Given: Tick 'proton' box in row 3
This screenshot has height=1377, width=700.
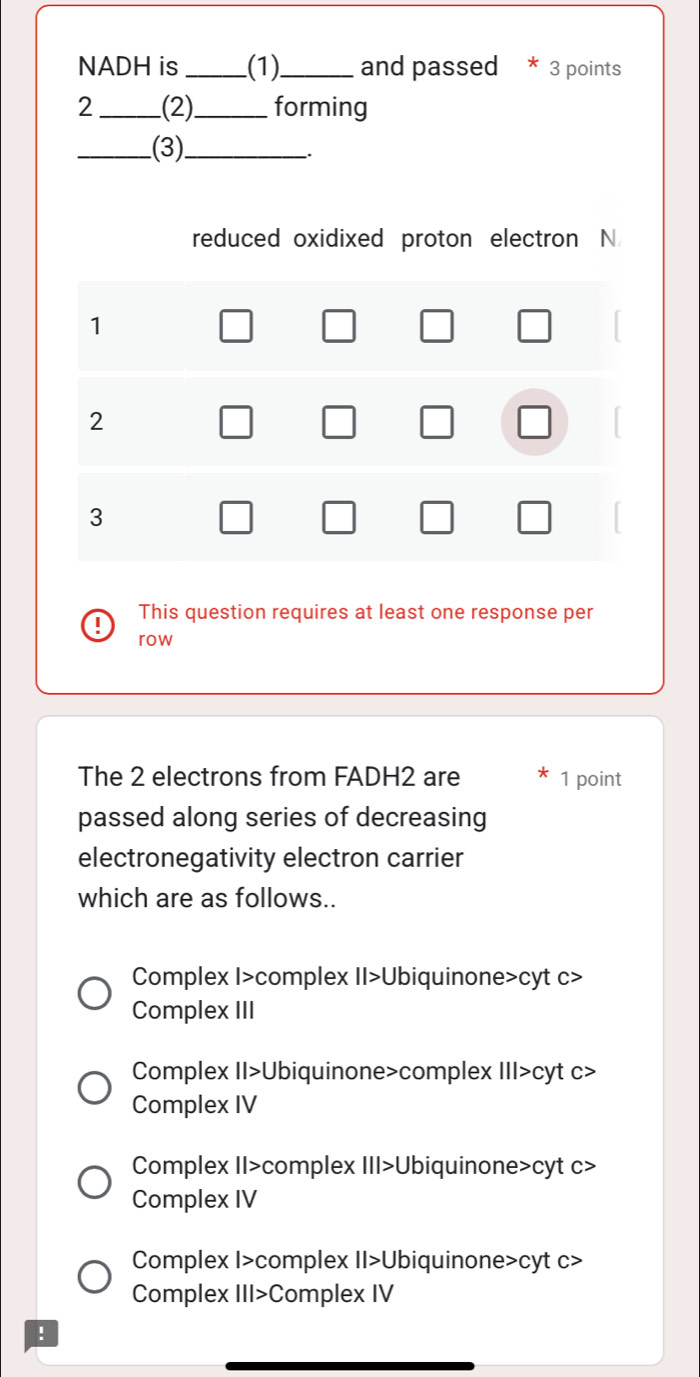Looking at the screenshot, I should [x=435, y=518].
